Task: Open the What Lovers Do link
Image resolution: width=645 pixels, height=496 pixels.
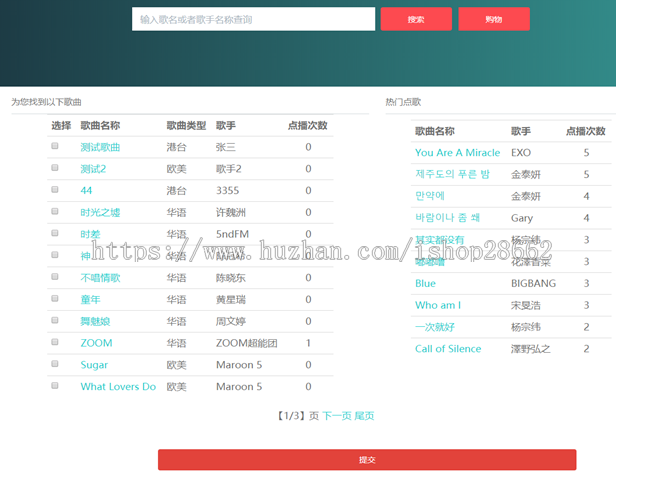Action: tap(118, 387)
